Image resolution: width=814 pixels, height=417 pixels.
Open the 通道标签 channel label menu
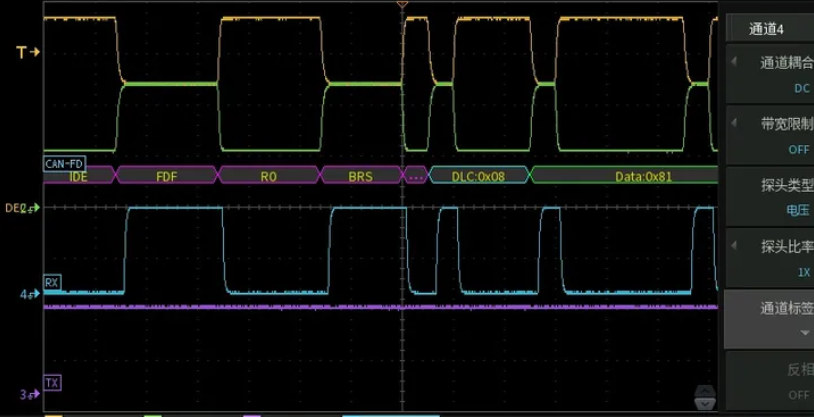(x=770, y=319)
